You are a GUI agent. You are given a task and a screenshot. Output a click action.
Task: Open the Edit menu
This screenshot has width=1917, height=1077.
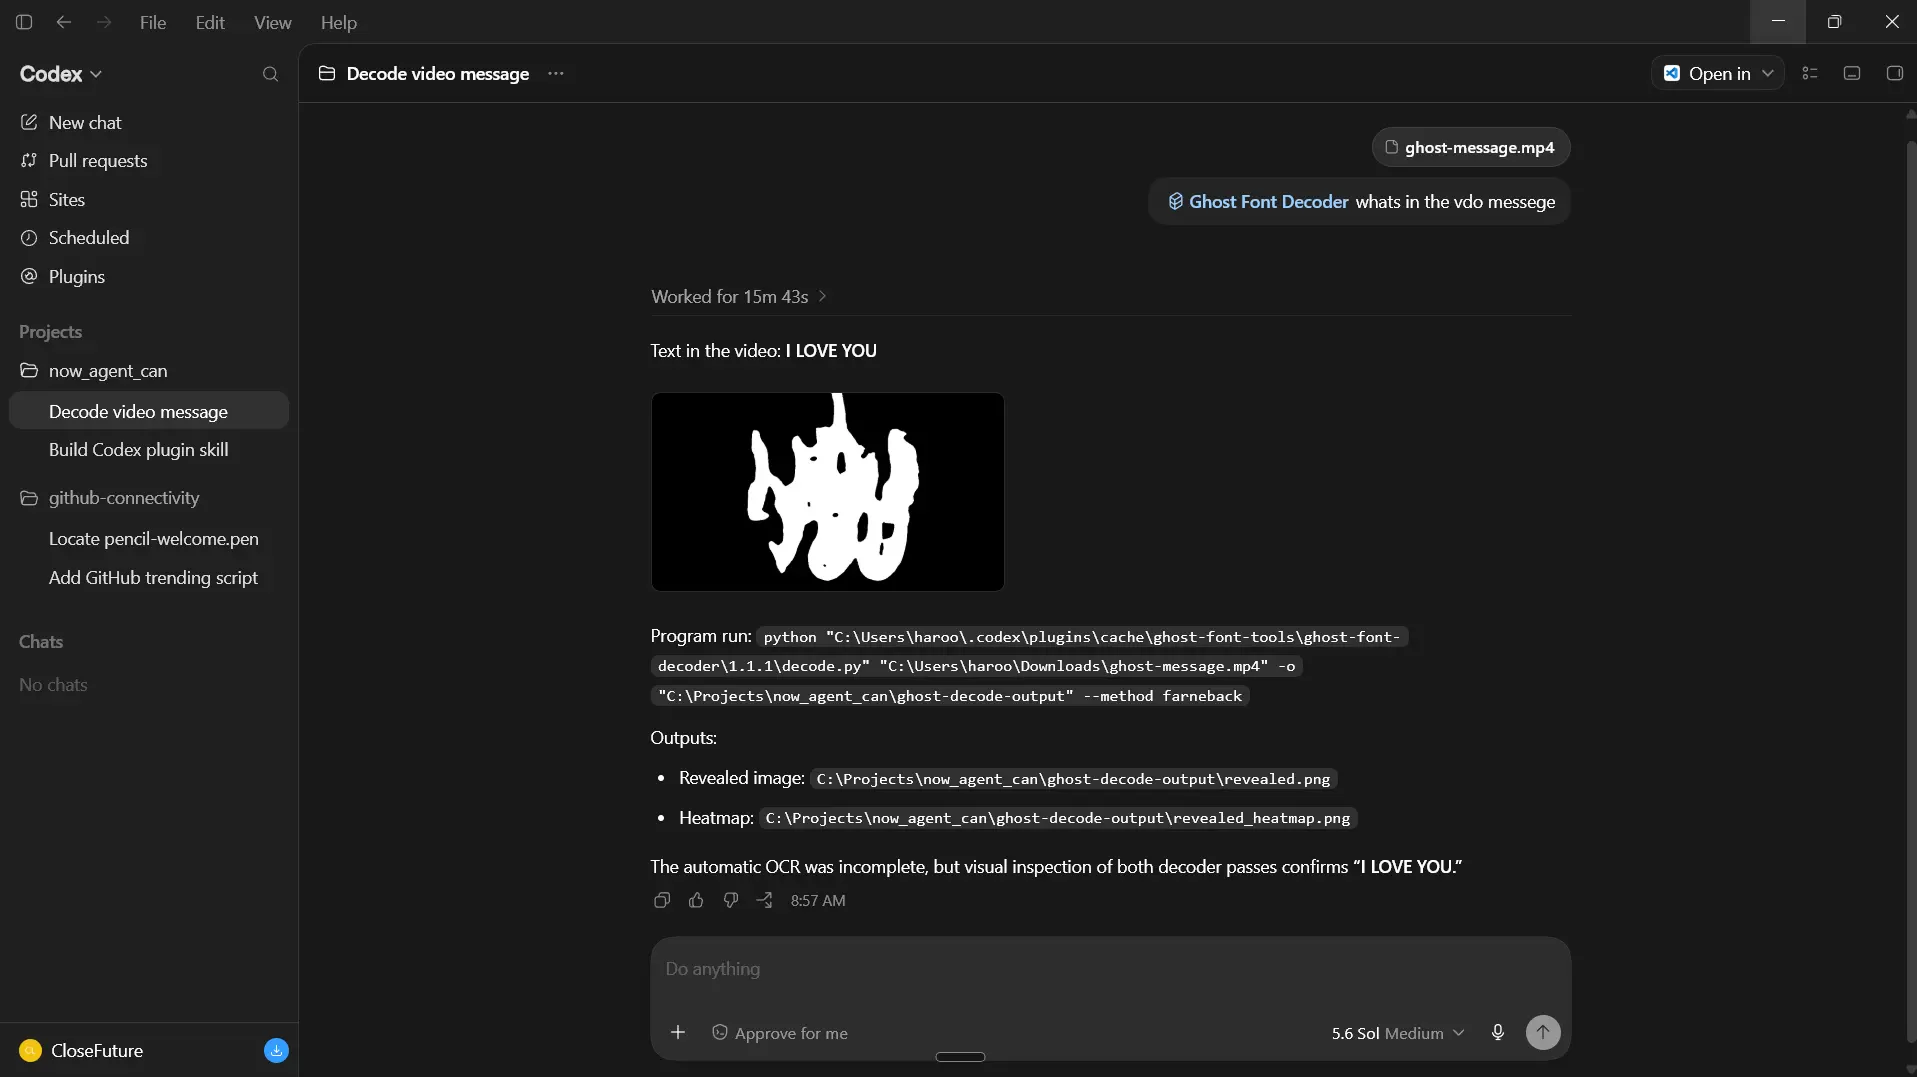(210, 22)
